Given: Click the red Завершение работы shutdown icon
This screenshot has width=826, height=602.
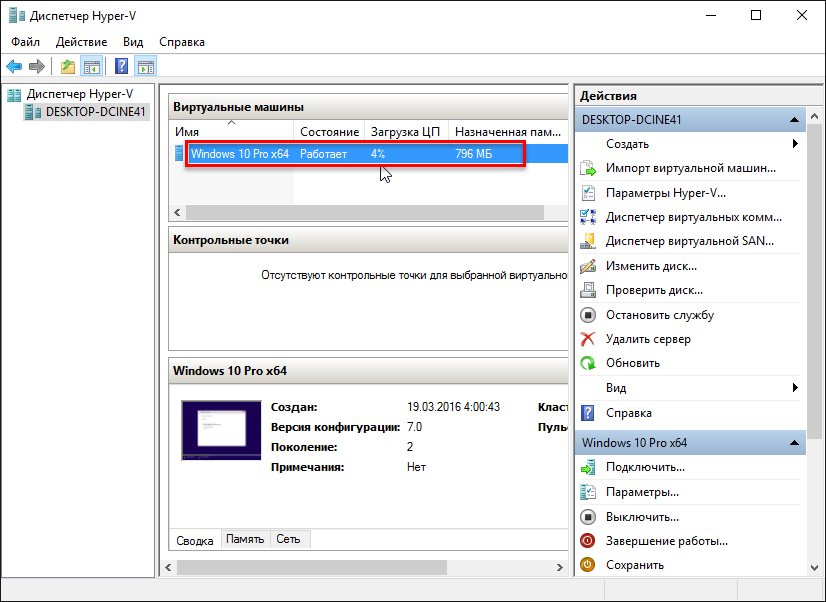Looking at the screenshot, I should (x=588, y=541).
